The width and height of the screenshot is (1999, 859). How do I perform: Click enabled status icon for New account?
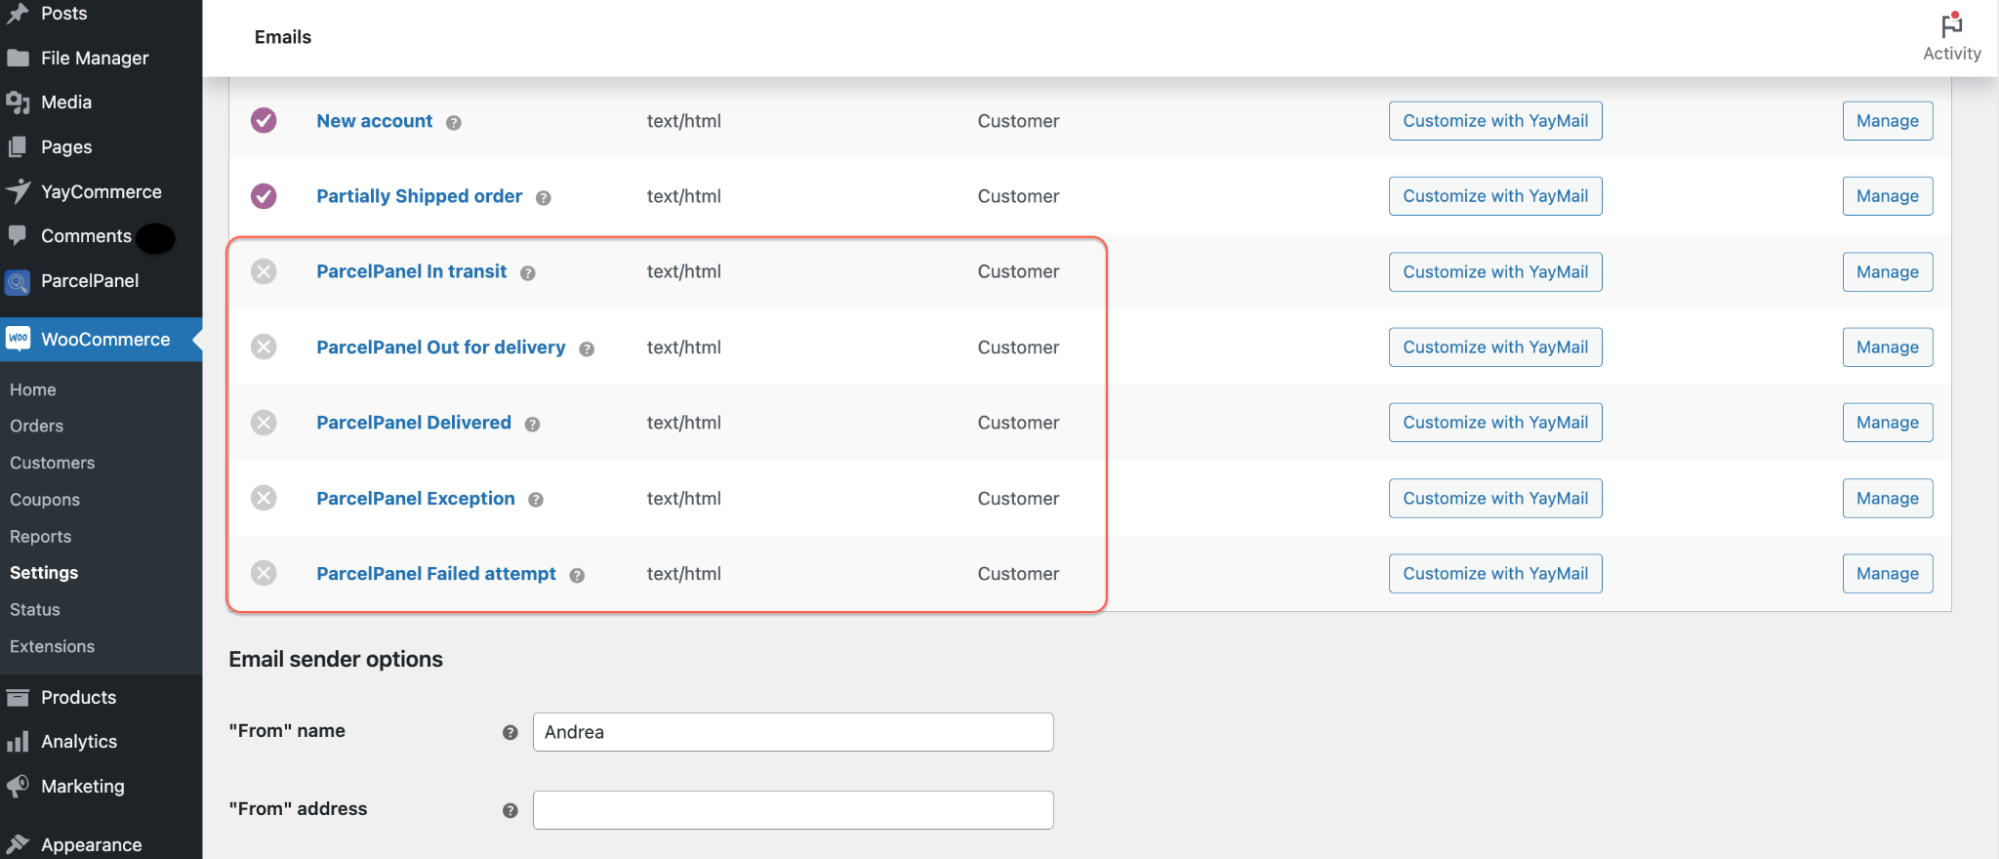click(264, 121)
